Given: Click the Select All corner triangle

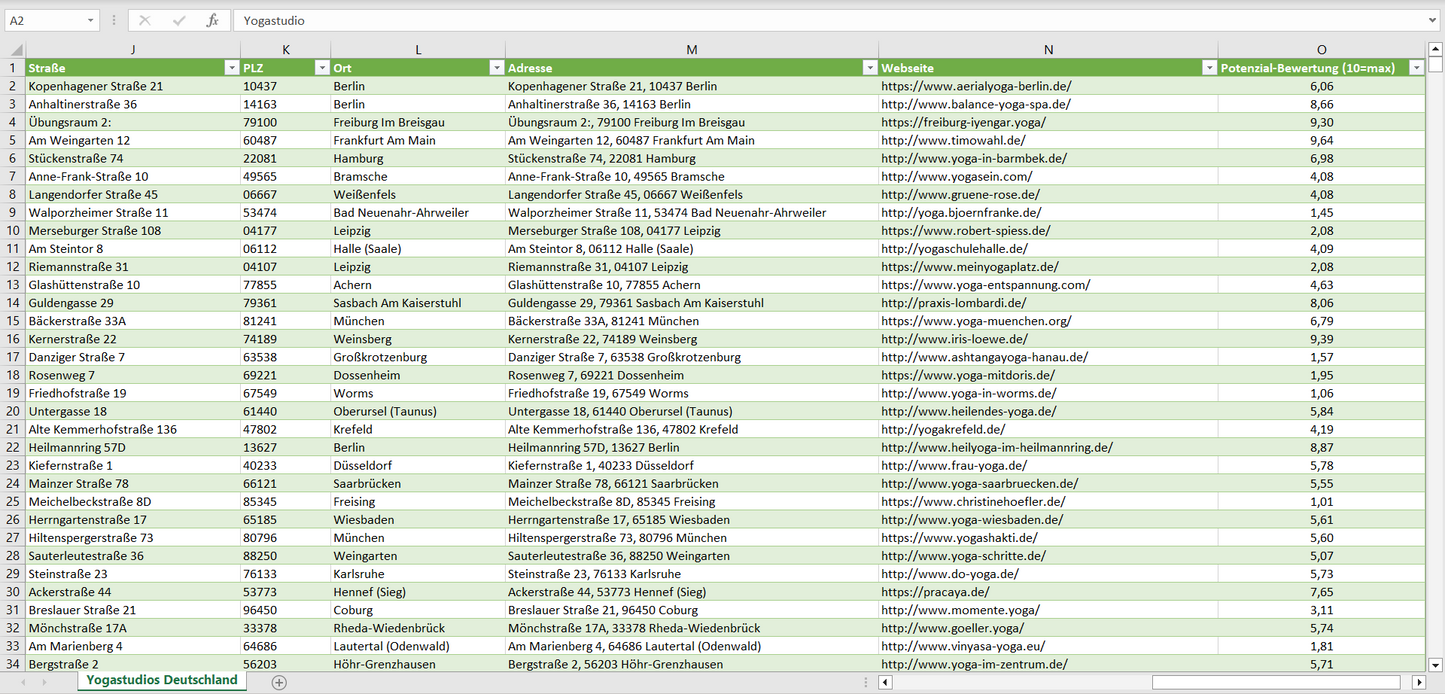Looking at the screenshot, I should 14,50.
